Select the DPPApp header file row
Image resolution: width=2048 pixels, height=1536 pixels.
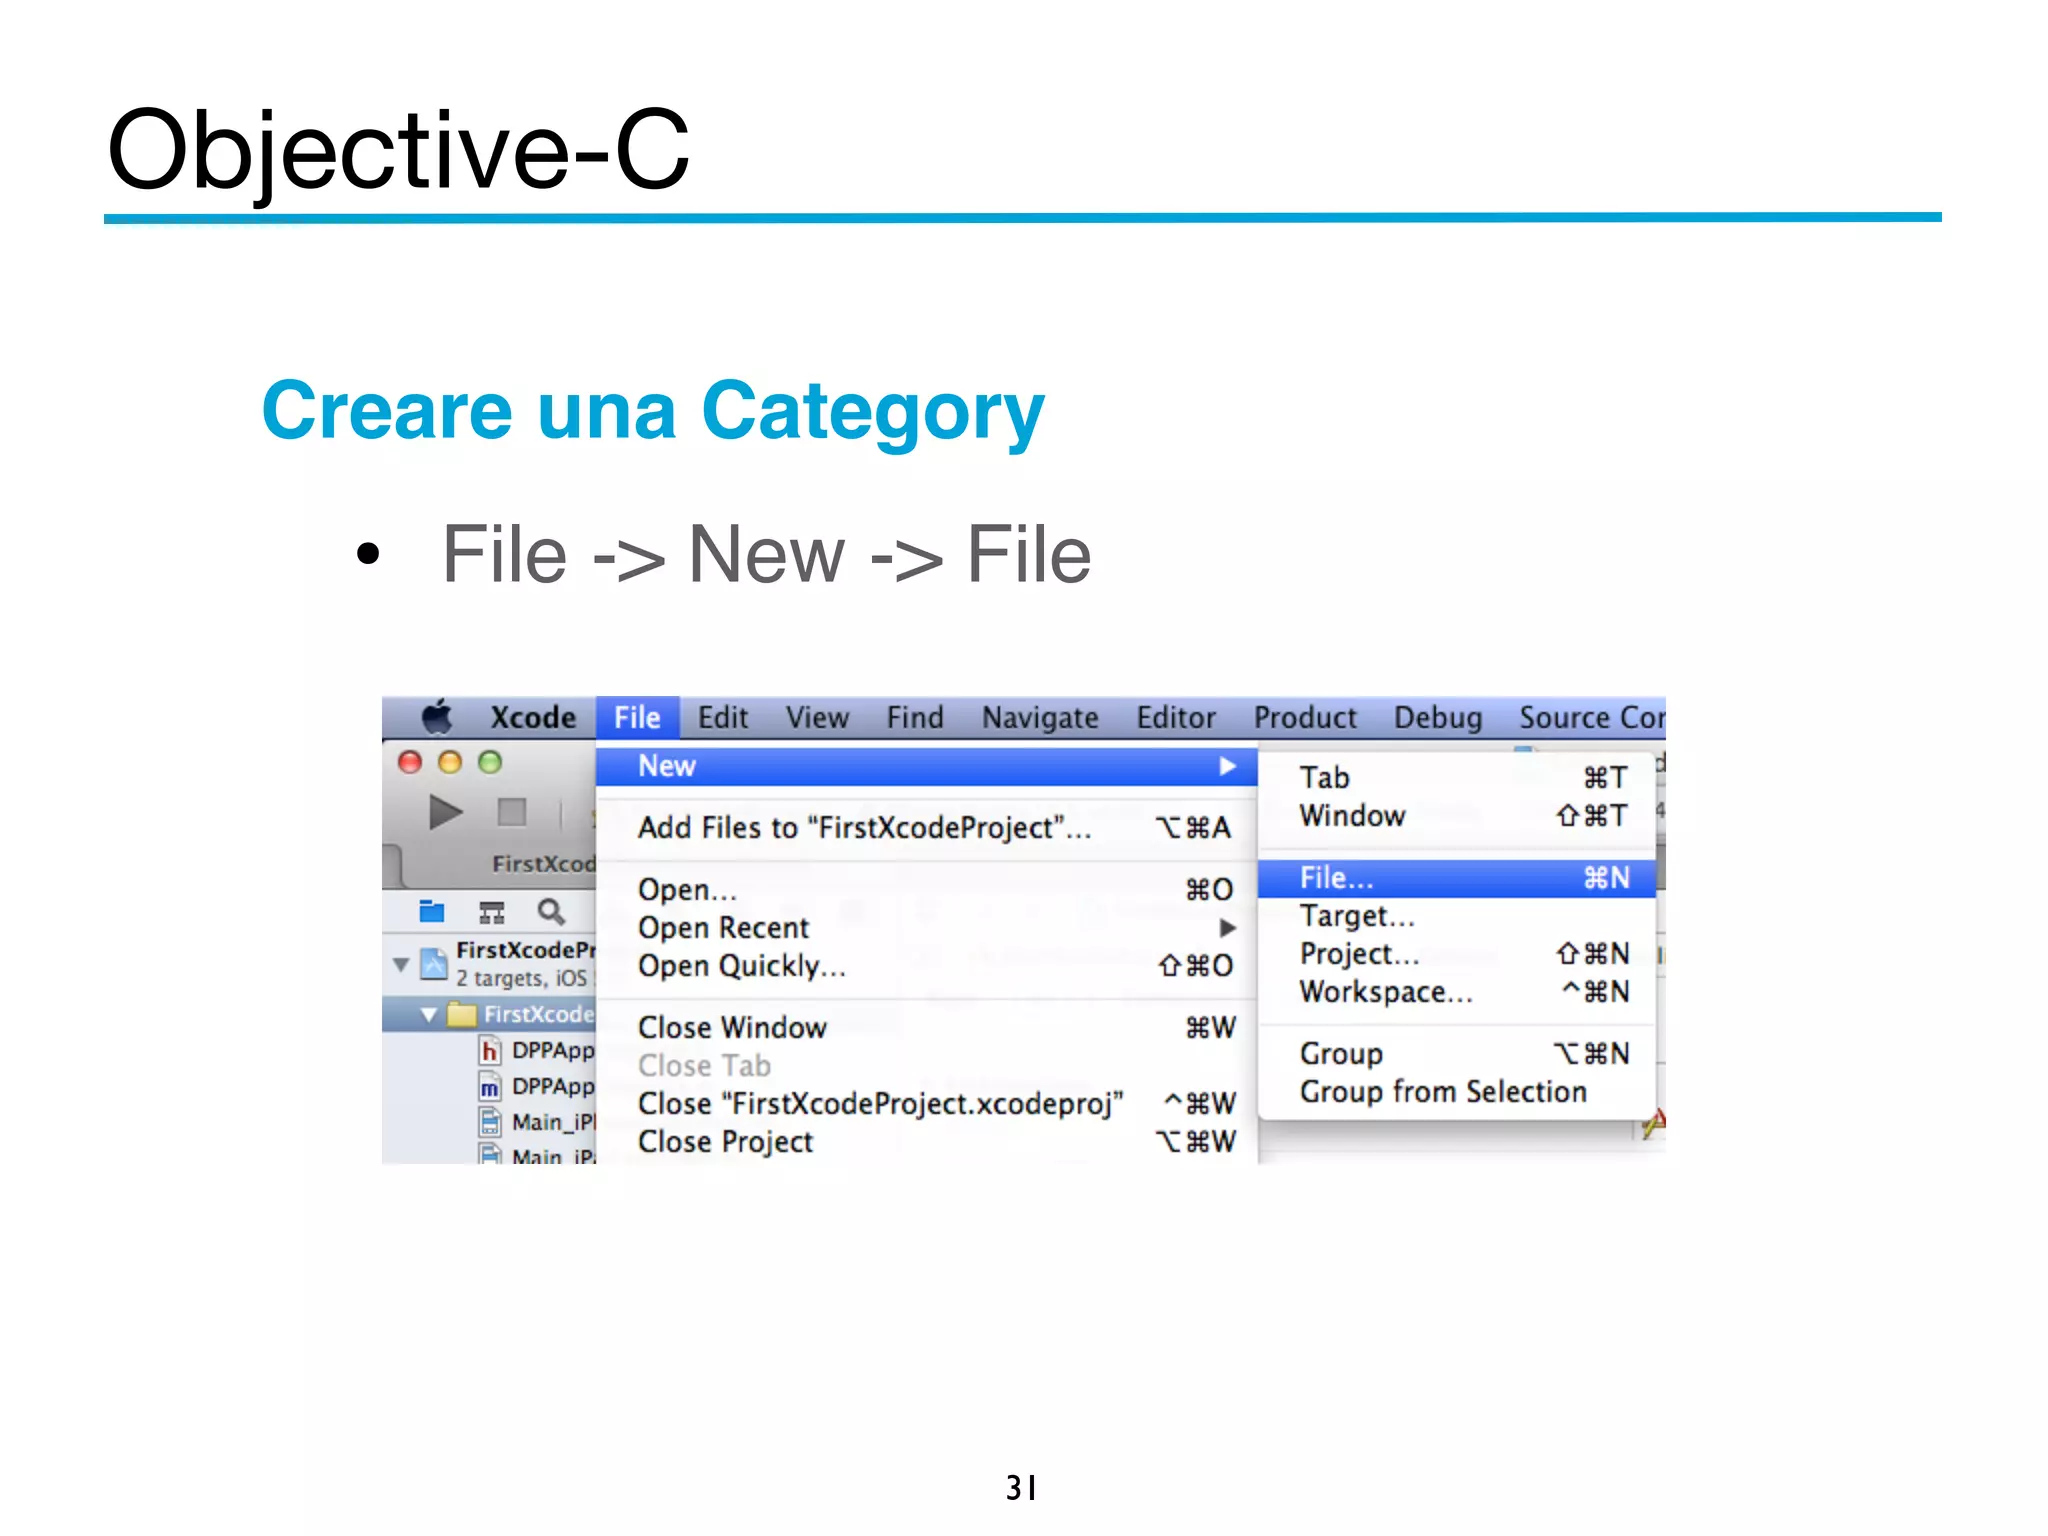[x=489, y=1050]
